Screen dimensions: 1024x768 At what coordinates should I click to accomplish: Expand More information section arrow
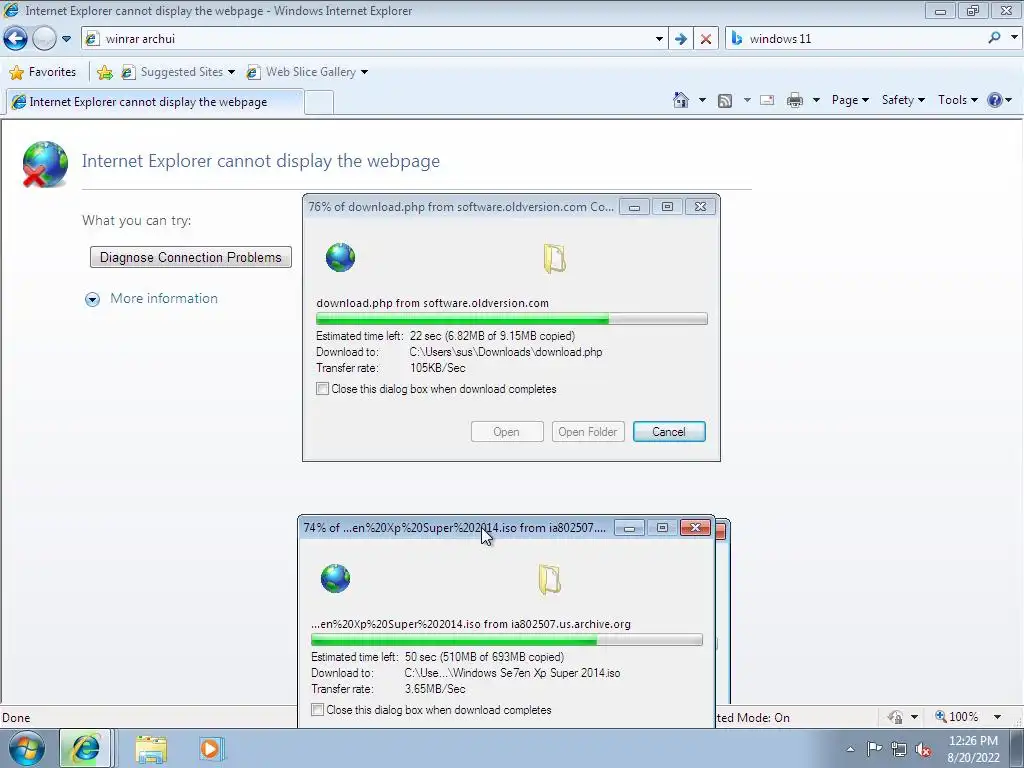tap(92, 299)
